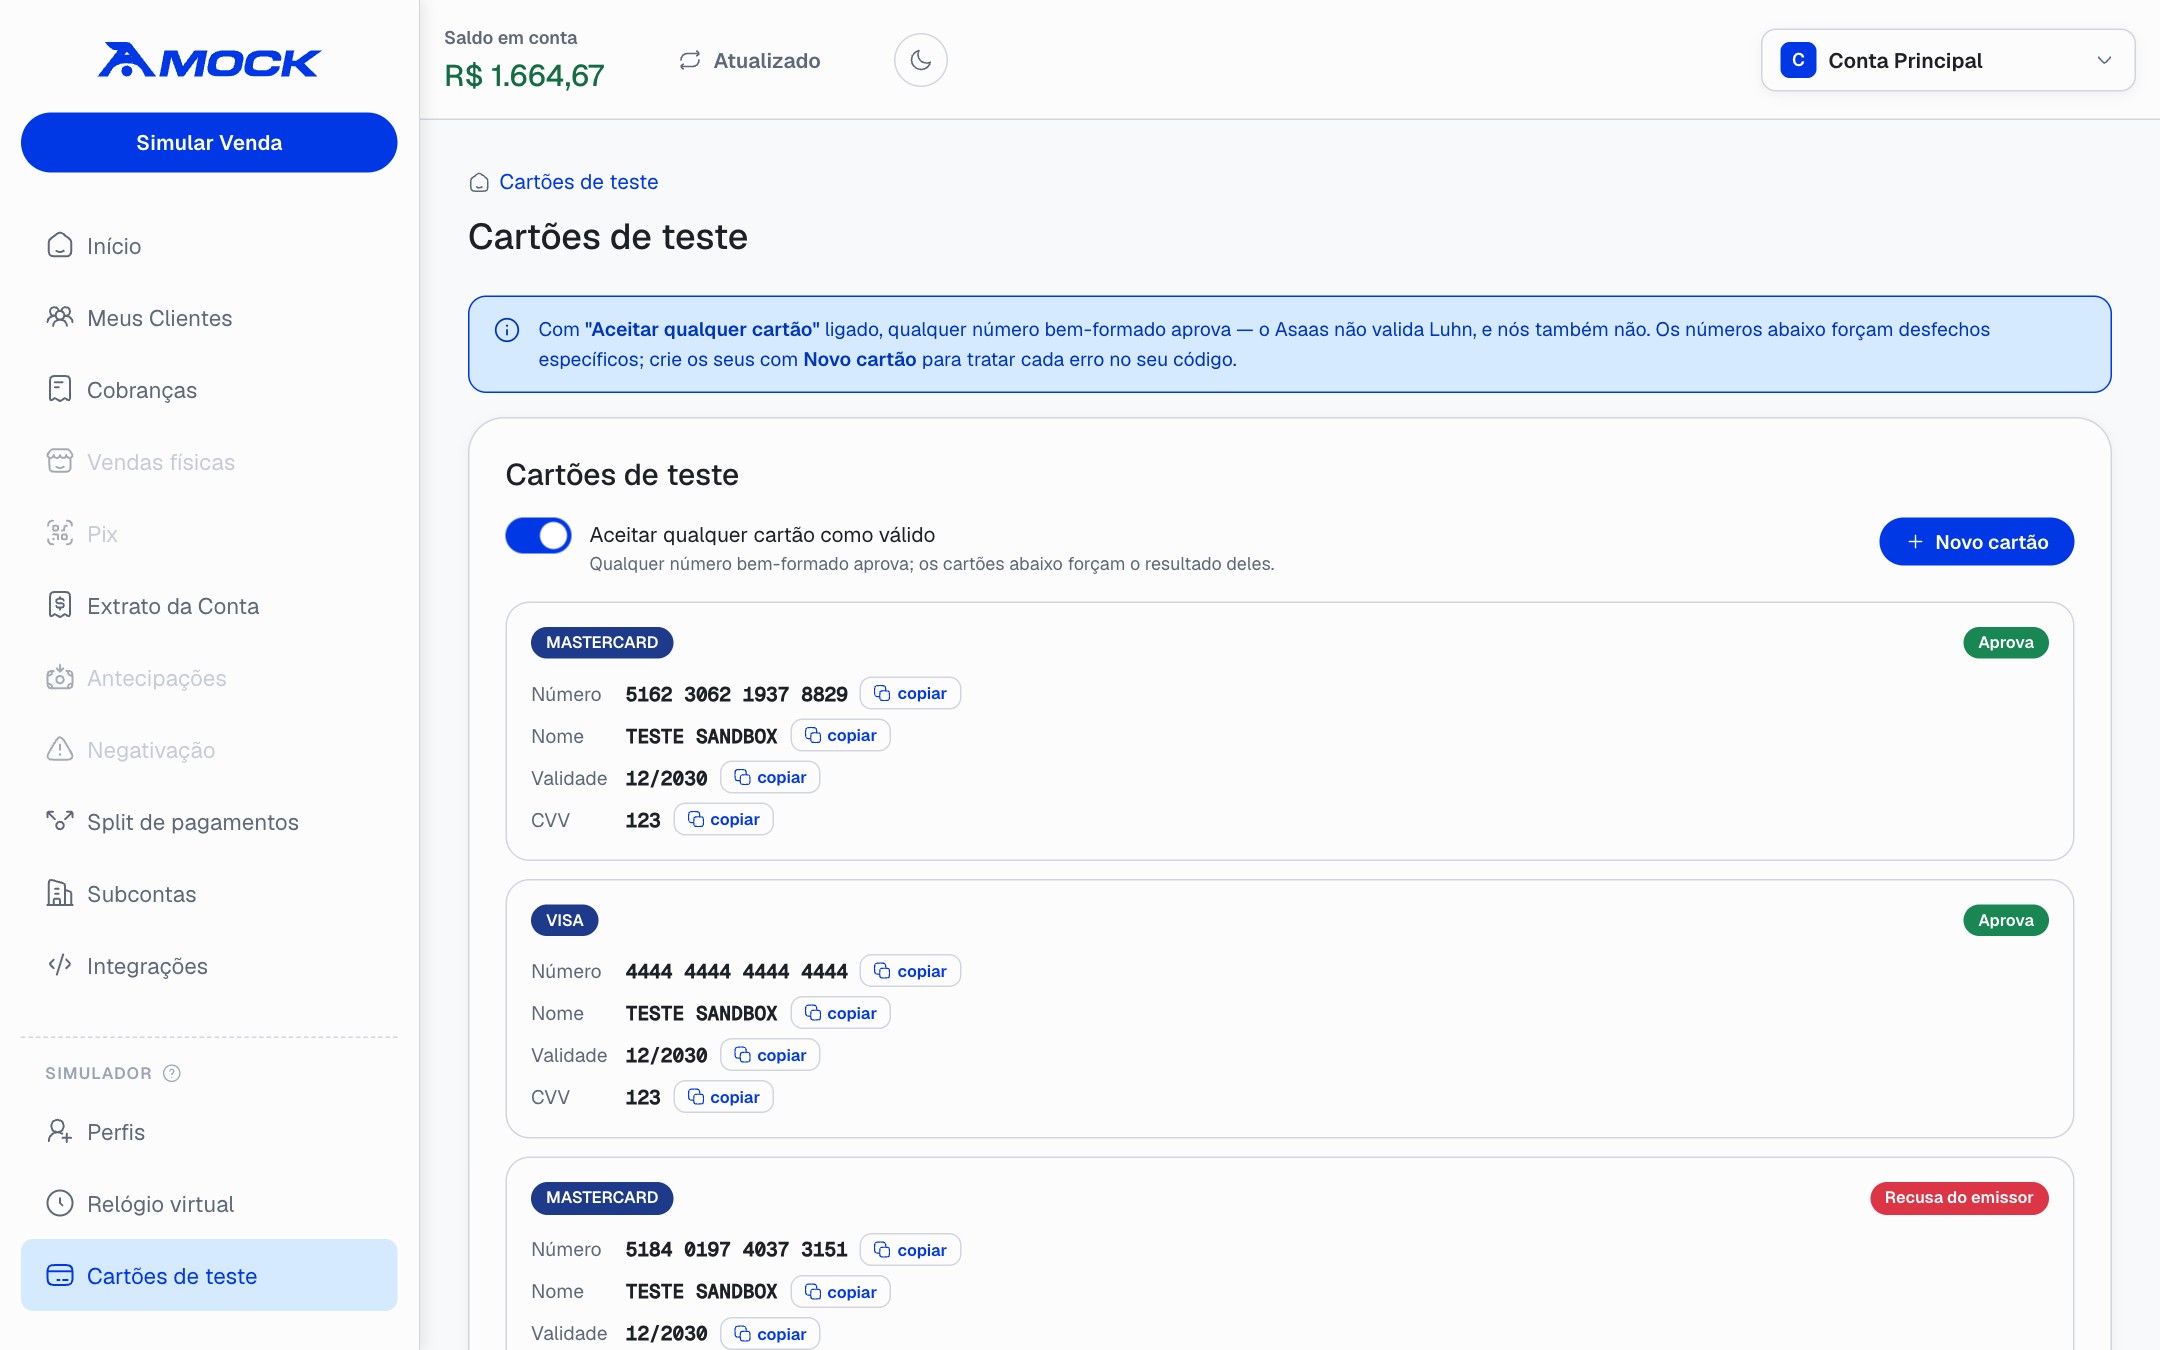
Task: Copy the Visa card's Nome
Action: coord(840,1013)
